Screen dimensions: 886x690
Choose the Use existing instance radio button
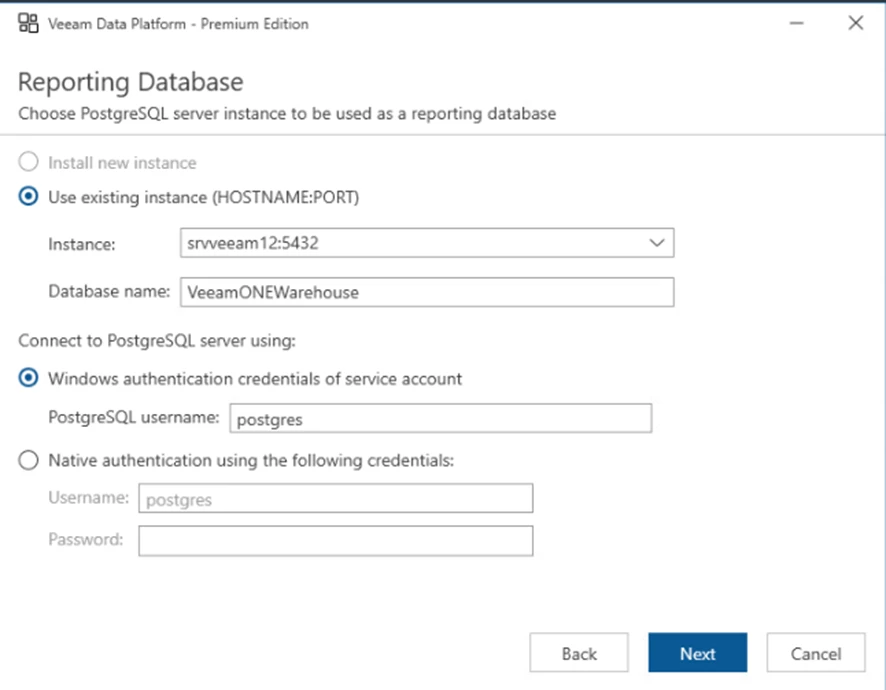pyautogui.click(x=30, y=197)
